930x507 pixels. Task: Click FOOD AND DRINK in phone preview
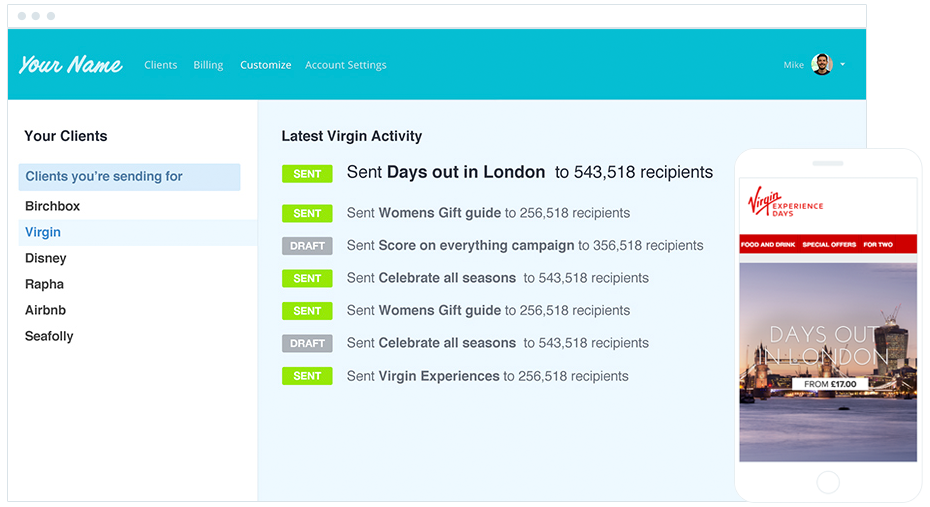point(768,244)
